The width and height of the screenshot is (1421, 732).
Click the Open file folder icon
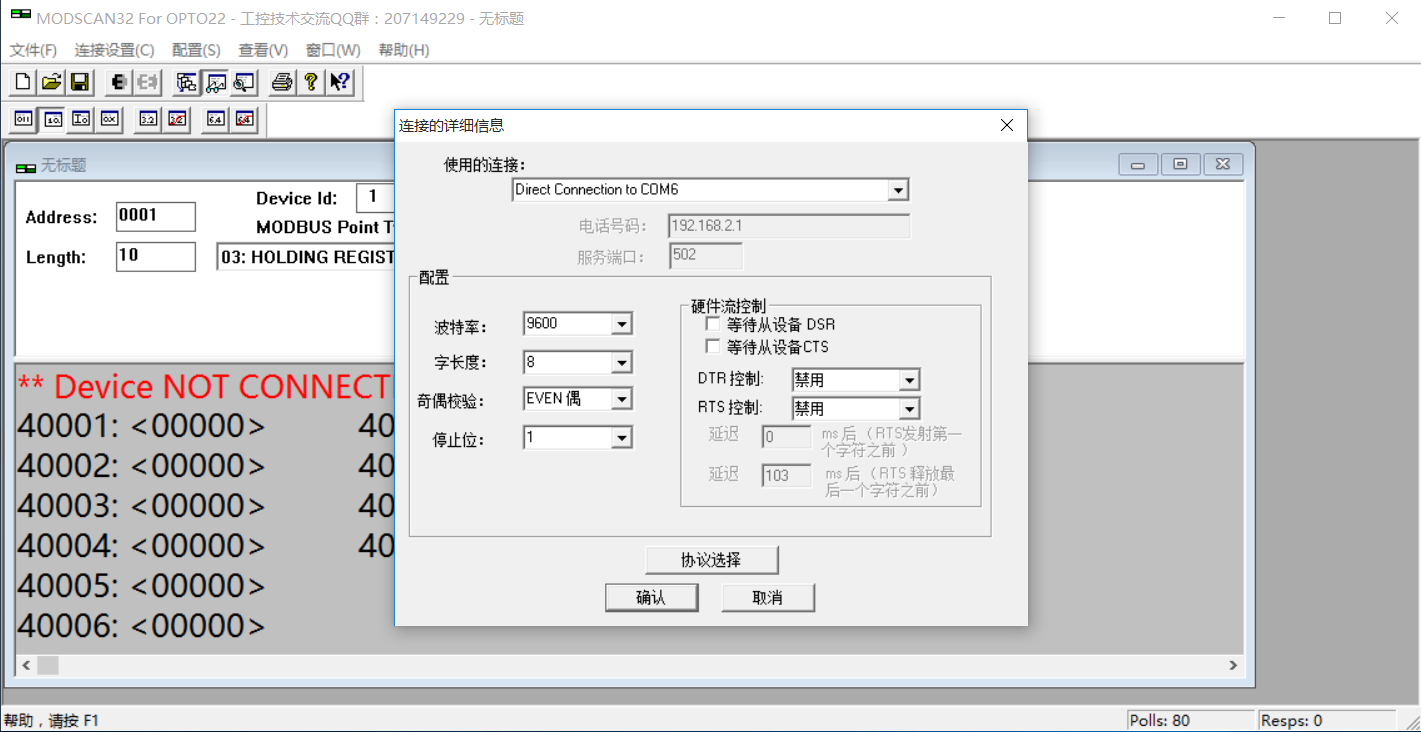point(51,82)
